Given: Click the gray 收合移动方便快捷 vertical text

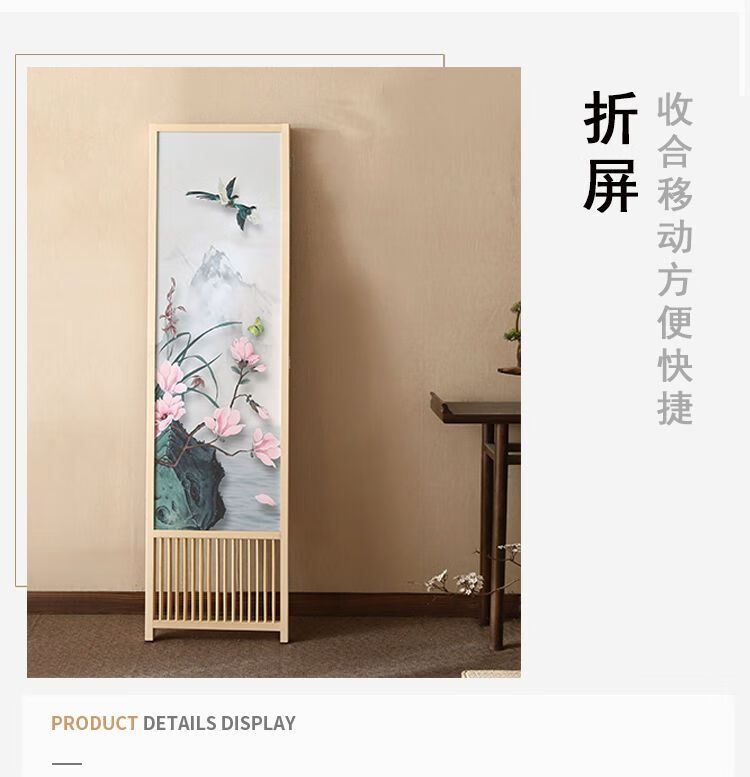Looking at the screenshot, I should point(675,259).
